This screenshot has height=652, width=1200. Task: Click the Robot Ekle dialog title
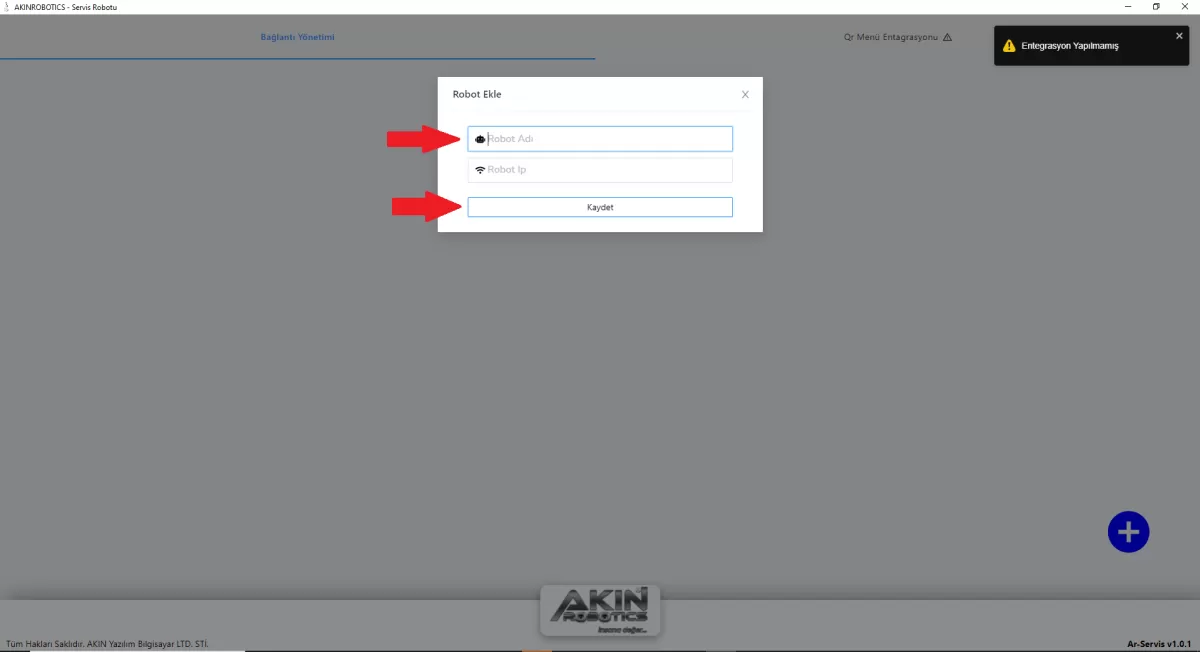(477, 94)
